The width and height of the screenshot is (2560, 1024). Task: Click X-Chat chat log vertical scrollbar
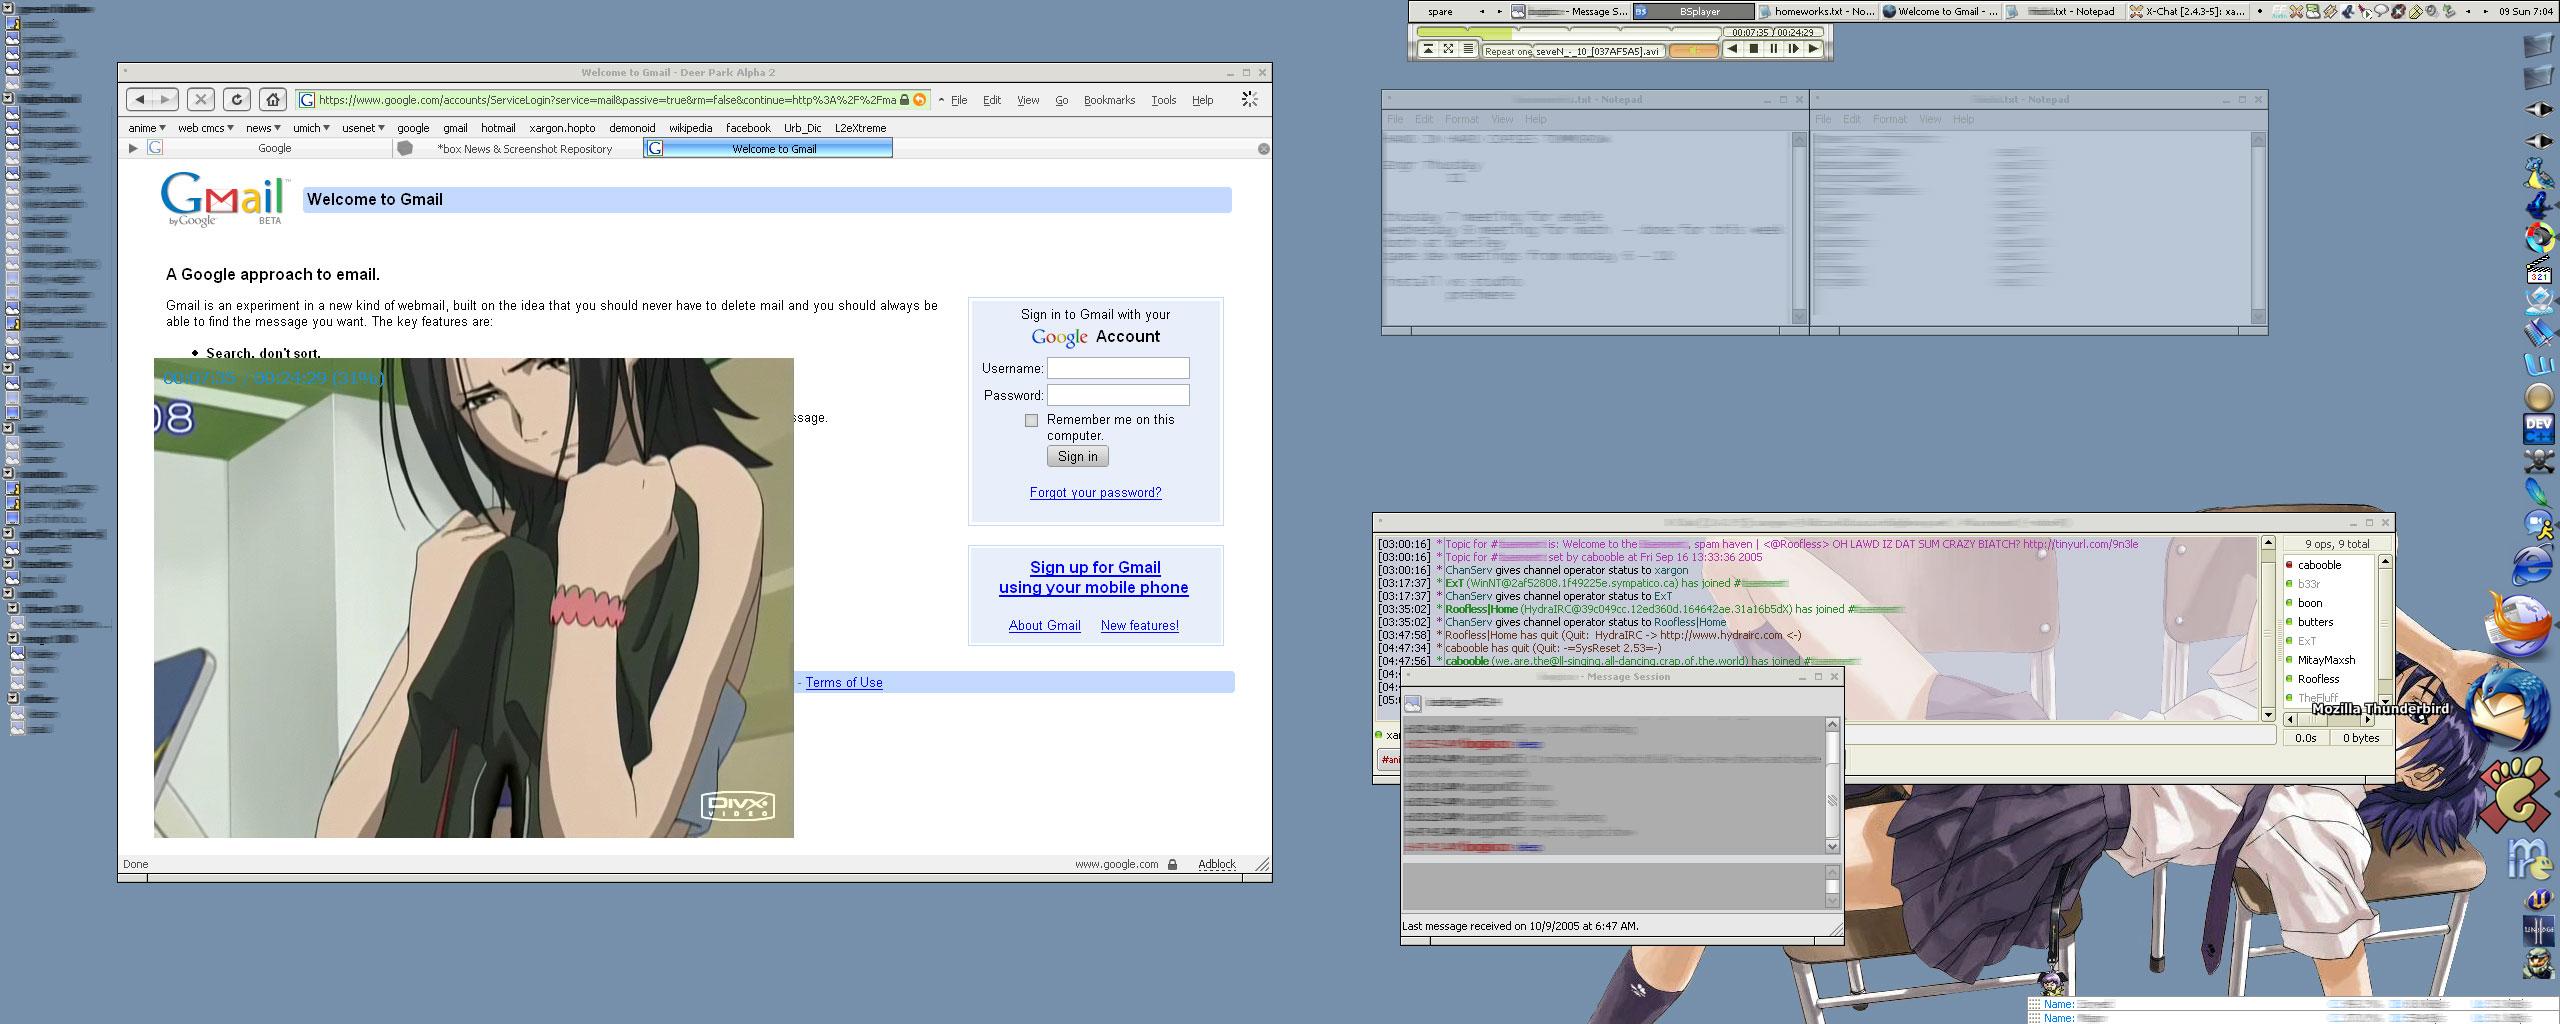click(x=2266, y=628)
